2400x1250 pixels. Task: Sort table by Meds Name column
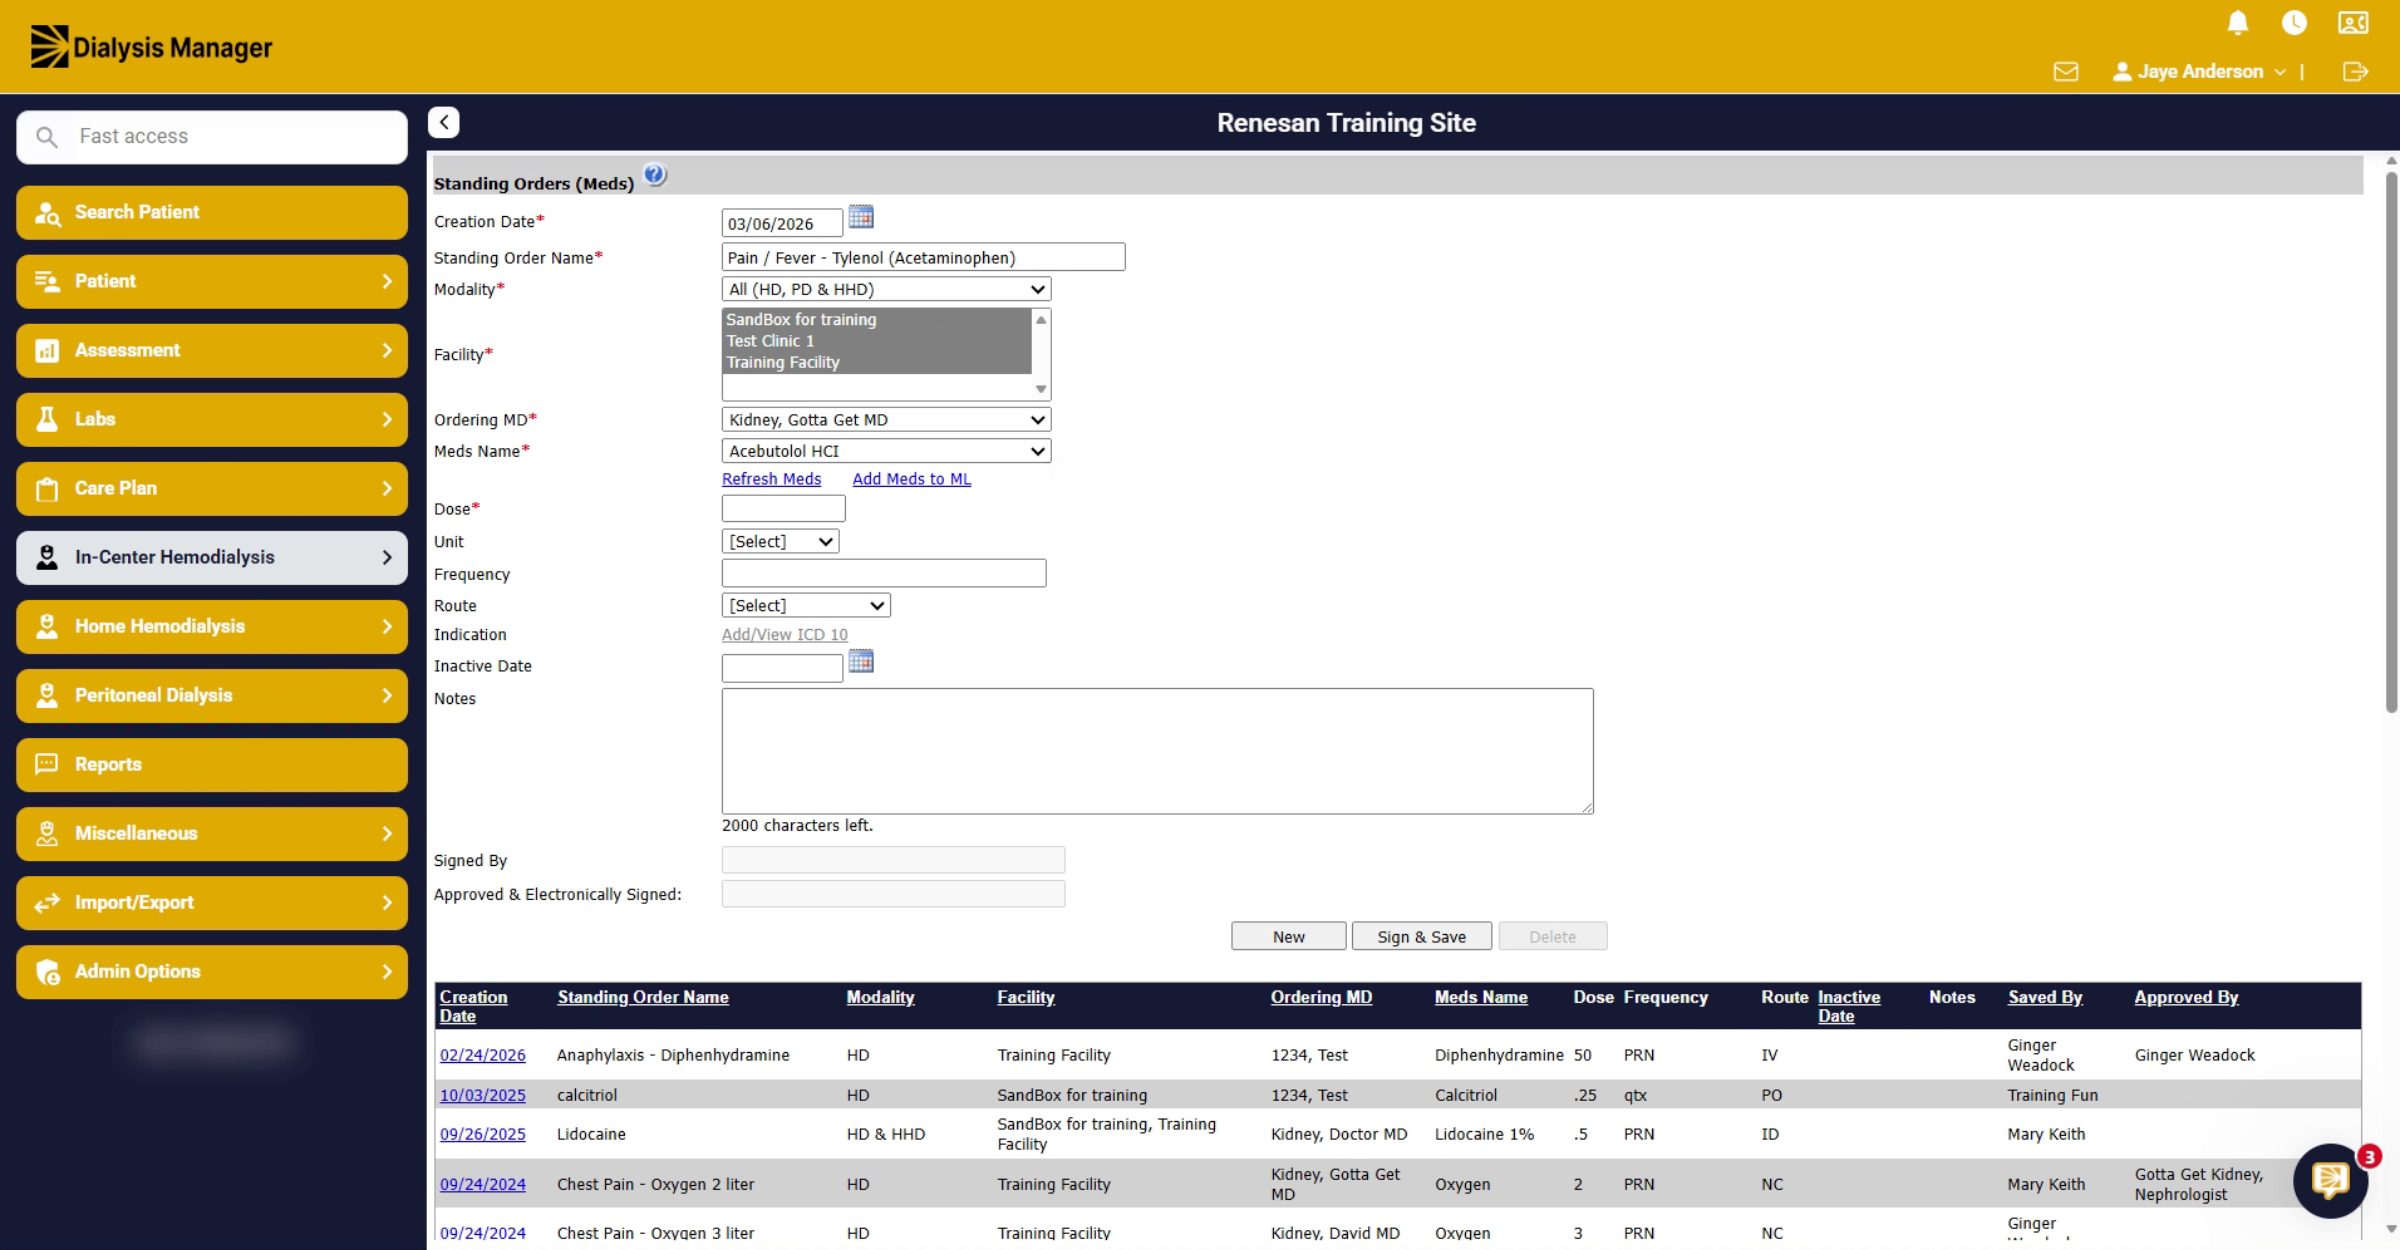click(x=1481, y=998)
